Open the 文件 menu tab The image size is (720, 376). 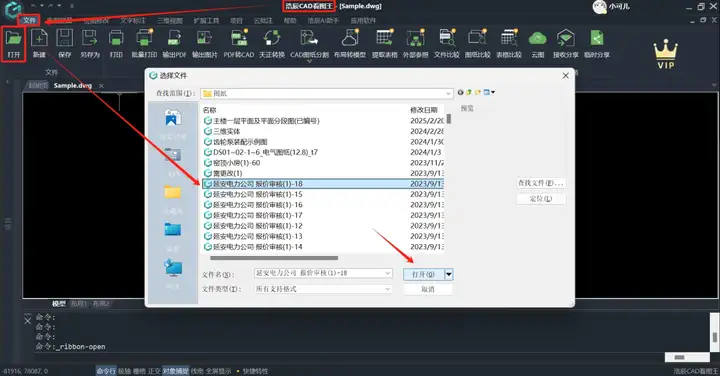click(29, 20)
